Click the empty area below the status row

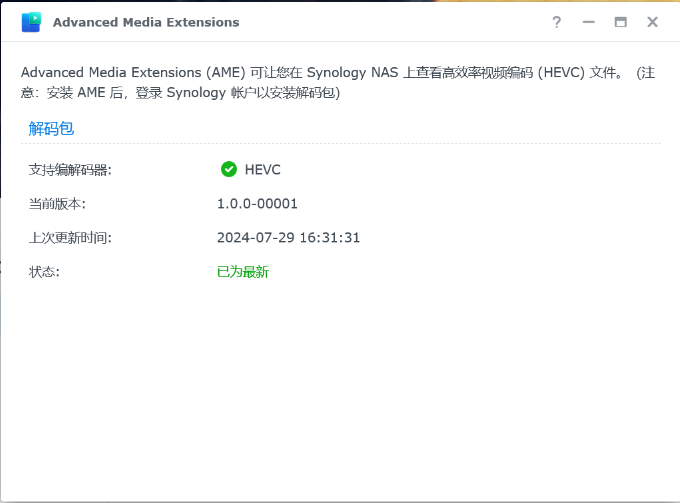(x=340, y=390)
